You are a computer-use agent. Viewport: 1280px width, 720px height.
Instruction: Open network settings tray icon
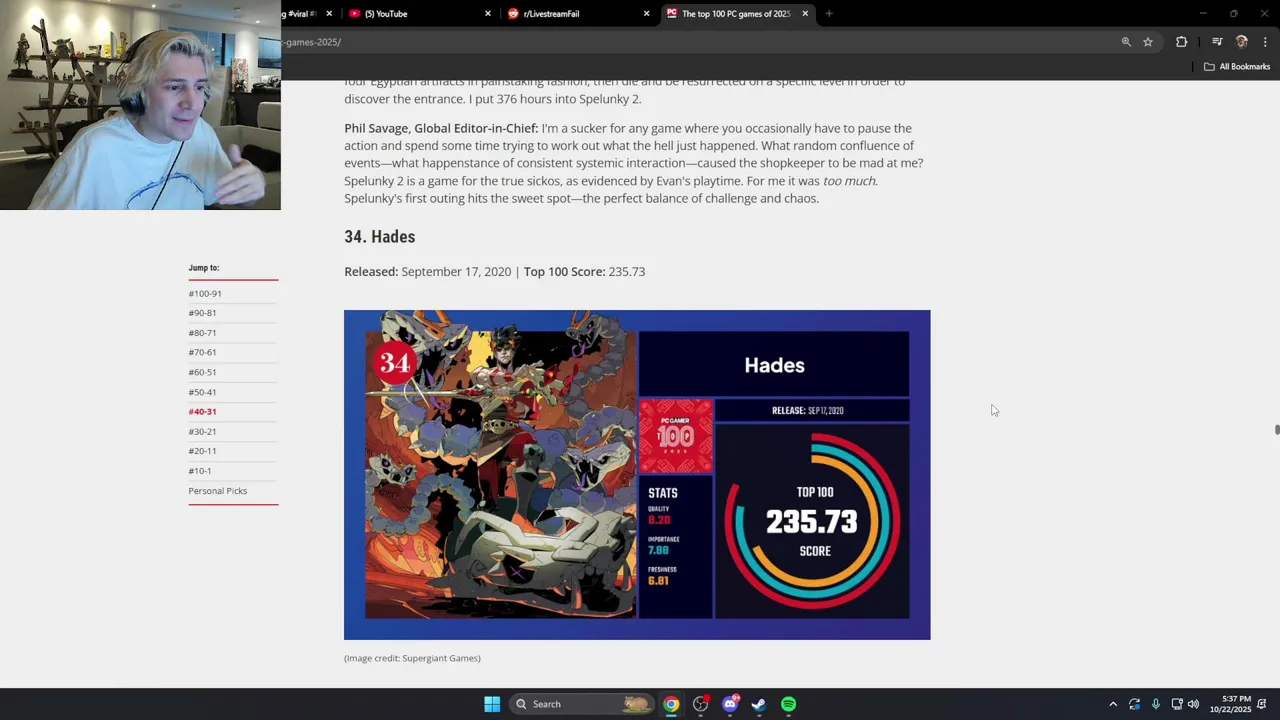(x=1176, y=704)
